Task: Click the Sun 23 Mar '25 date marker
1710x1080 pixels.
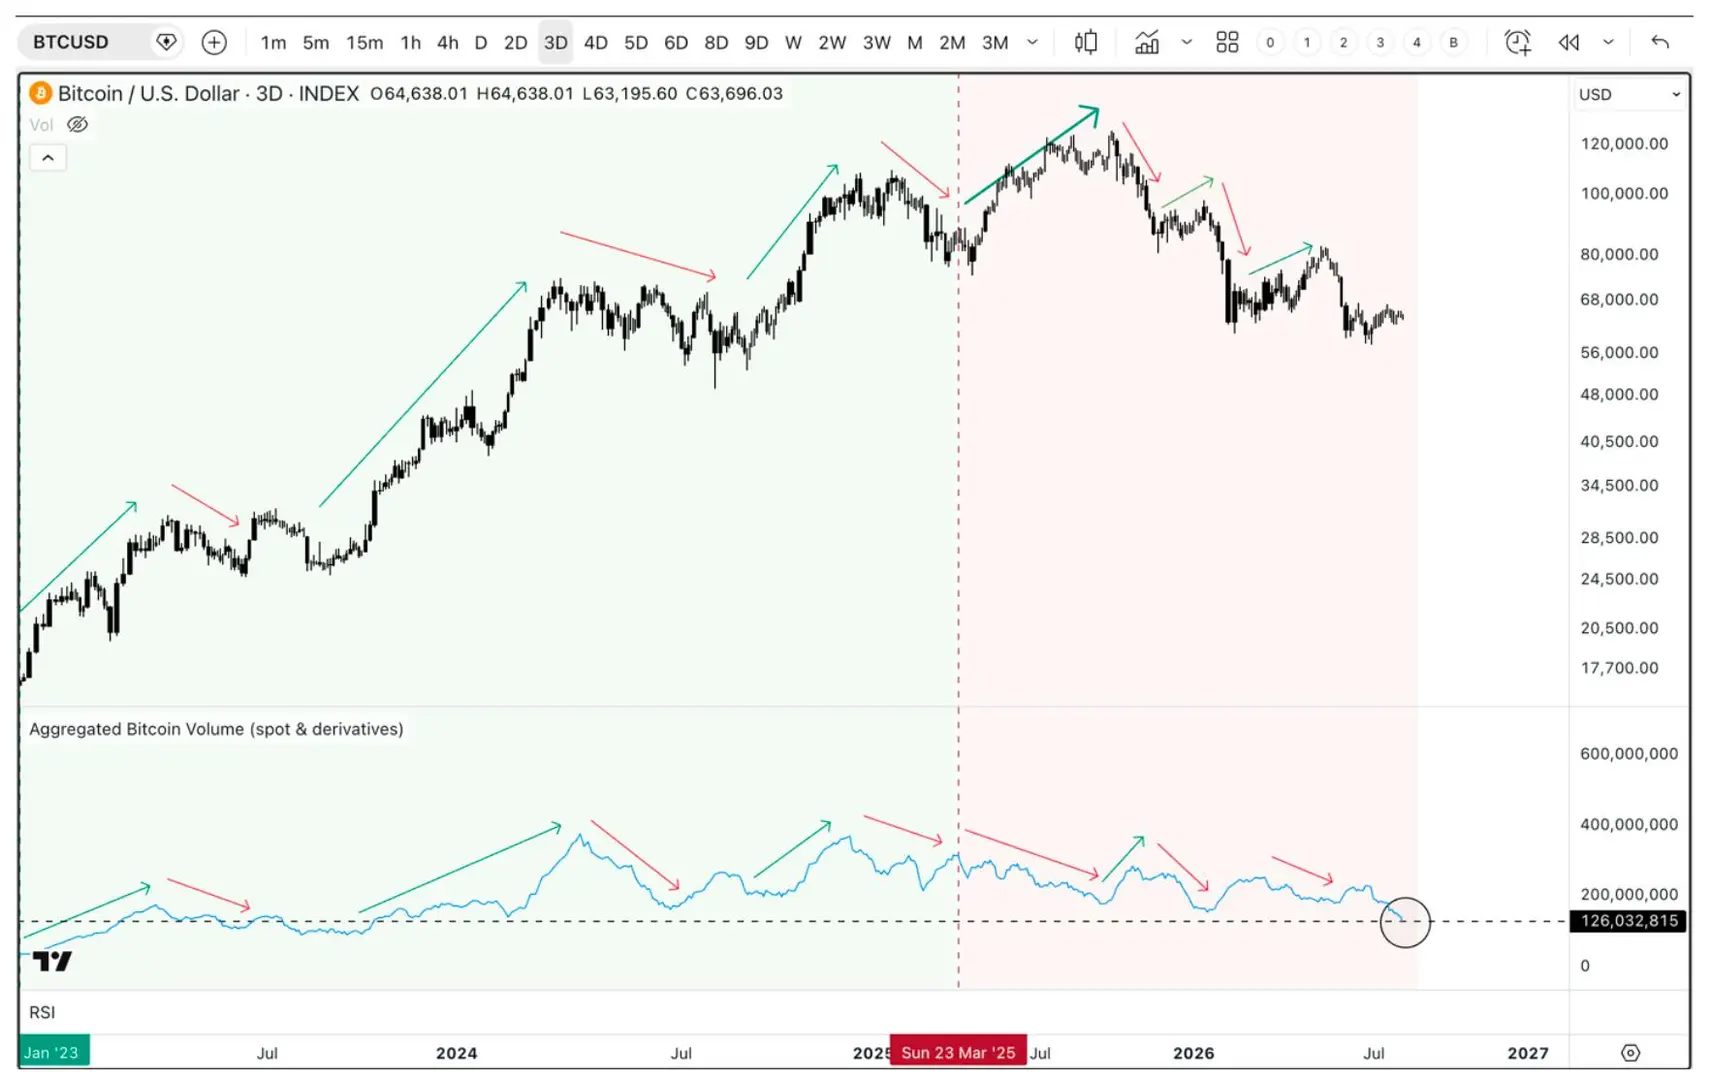Action: [x=958, y=1052]
